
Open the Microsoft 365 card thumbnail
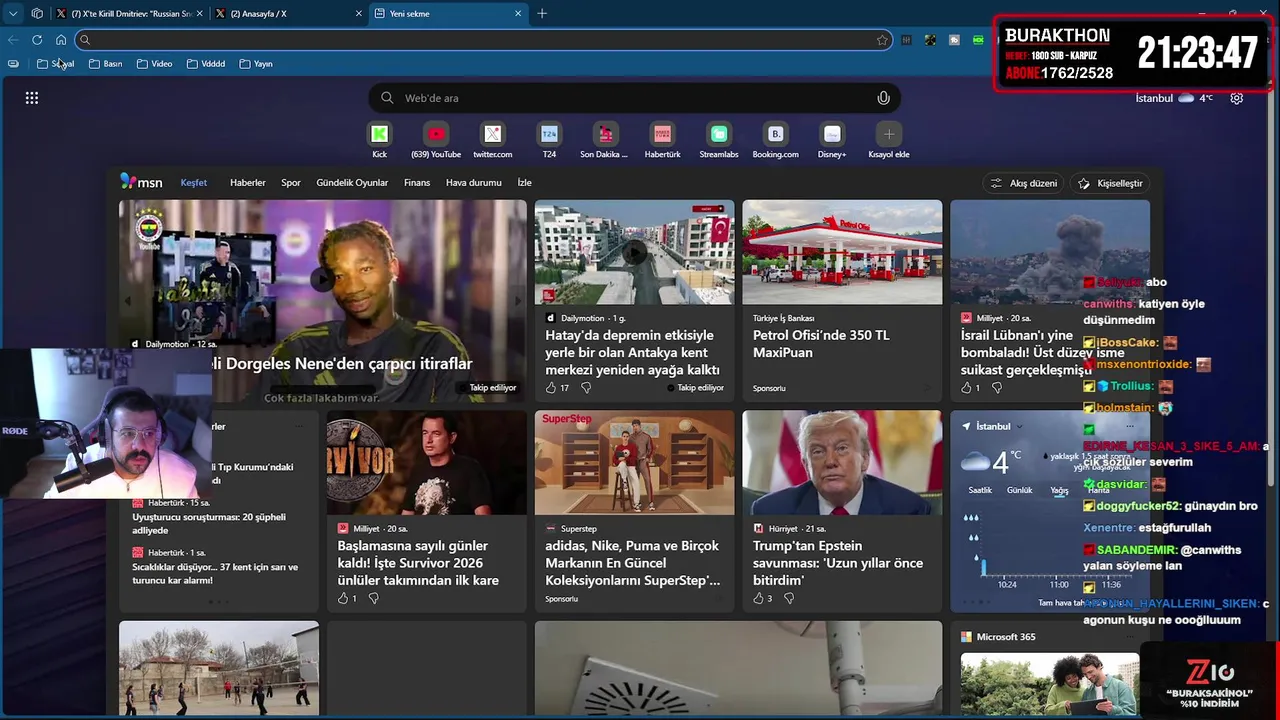[1050, 685]
